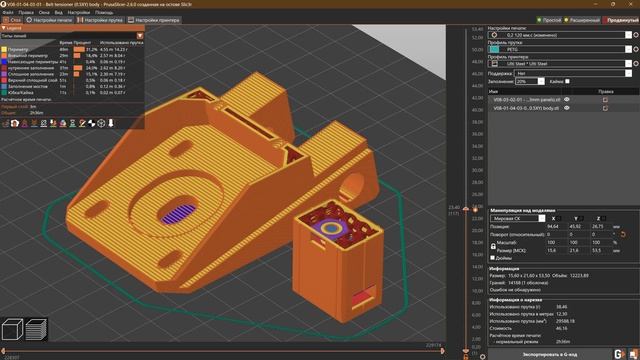Open legend view type dropdown arrow

click(140, 36)
